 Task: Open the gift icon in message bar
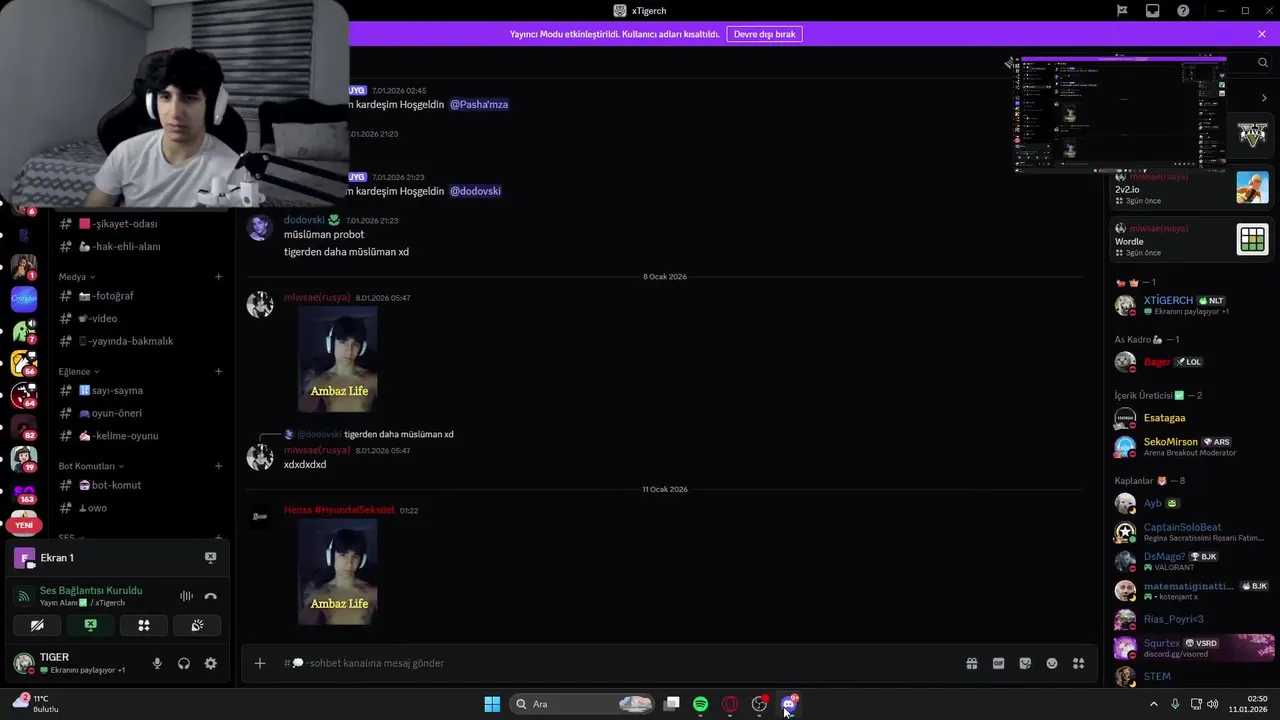[x=971, y=663]
